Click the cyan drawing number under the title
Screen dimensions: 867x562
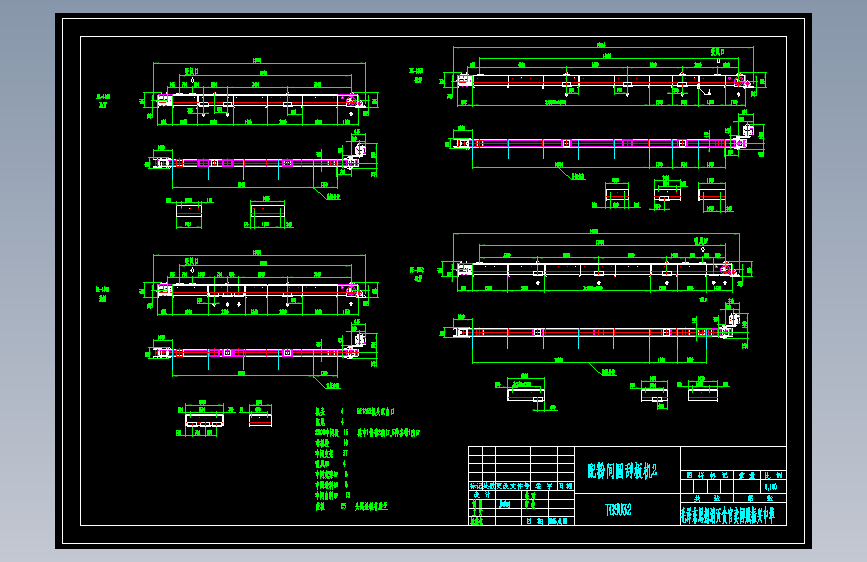click(x=618, y=509)
